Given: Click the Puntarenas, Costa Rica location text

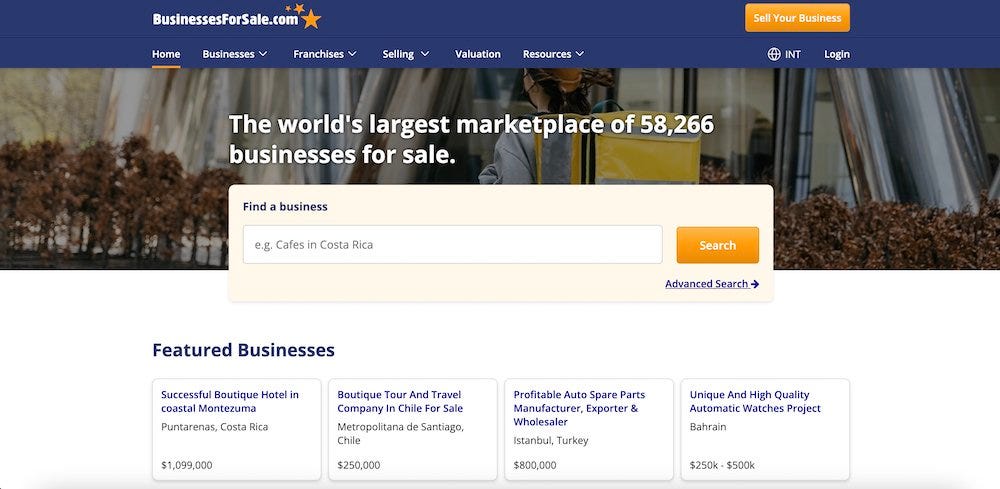Looking at the screenshot, I should pos(214,427).
